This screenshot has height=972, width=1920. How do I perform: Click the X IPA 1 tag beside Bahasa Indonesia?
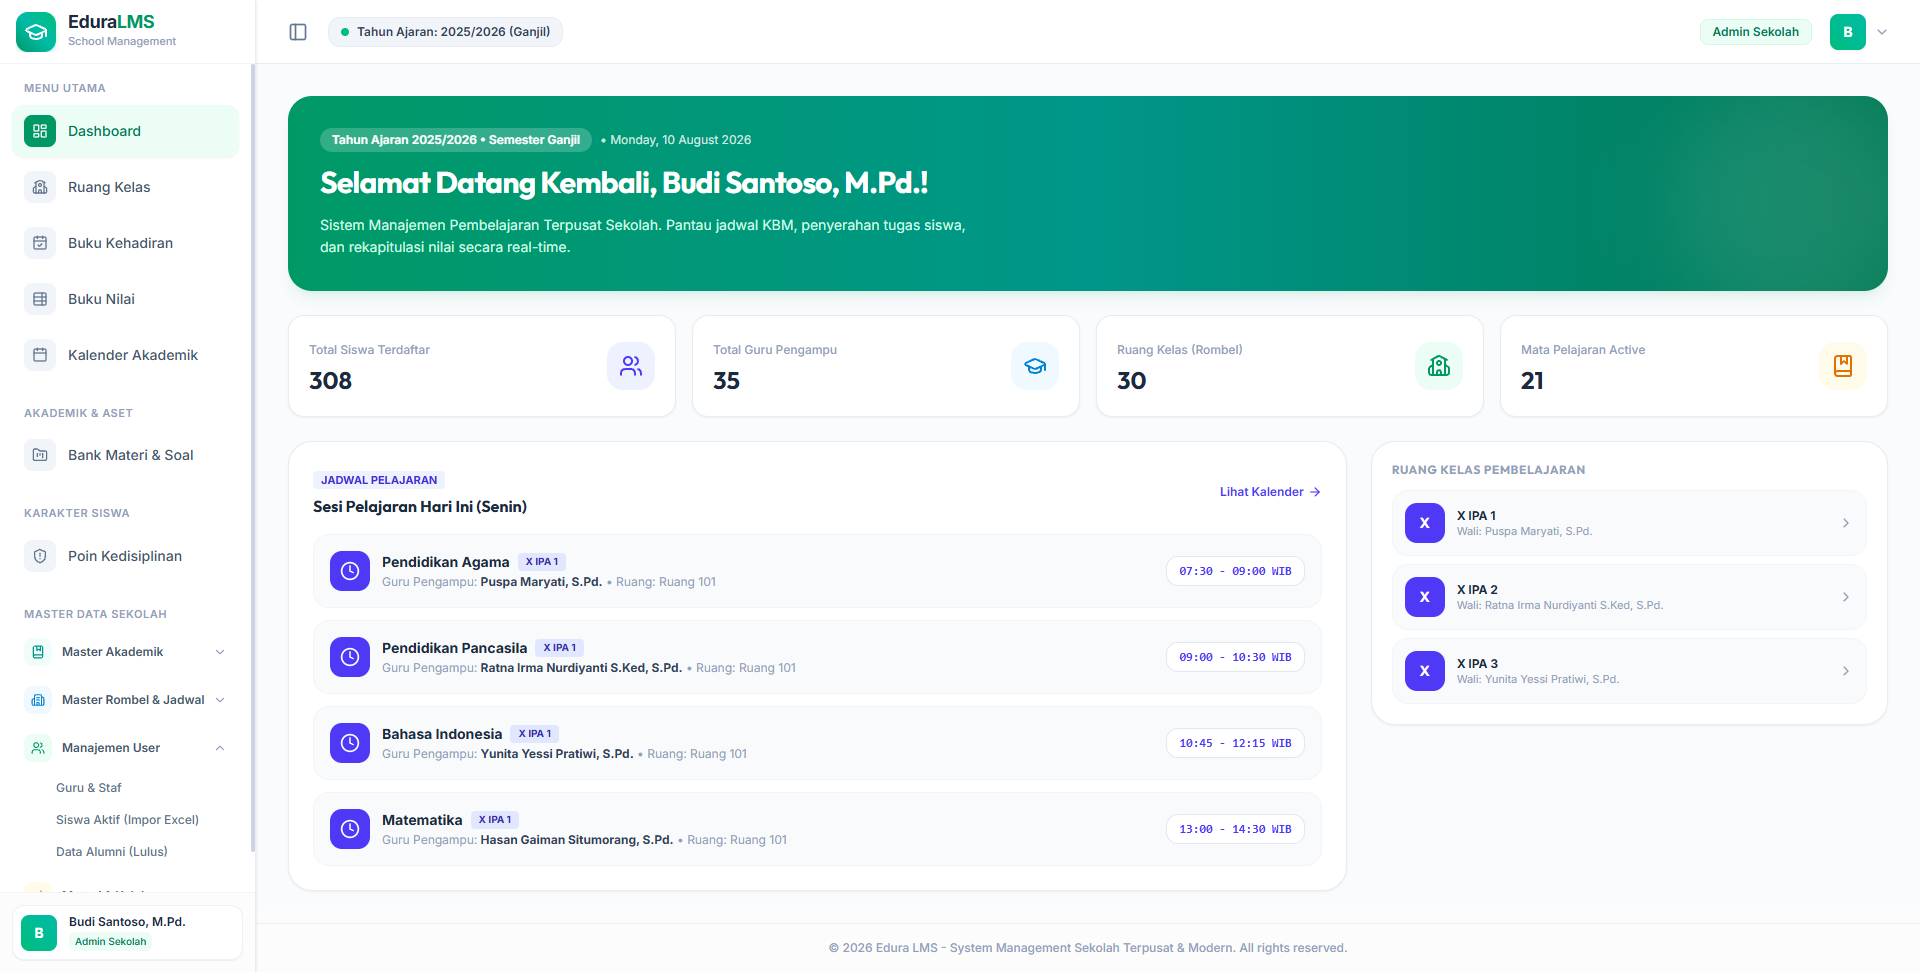[x=535, y=734]
